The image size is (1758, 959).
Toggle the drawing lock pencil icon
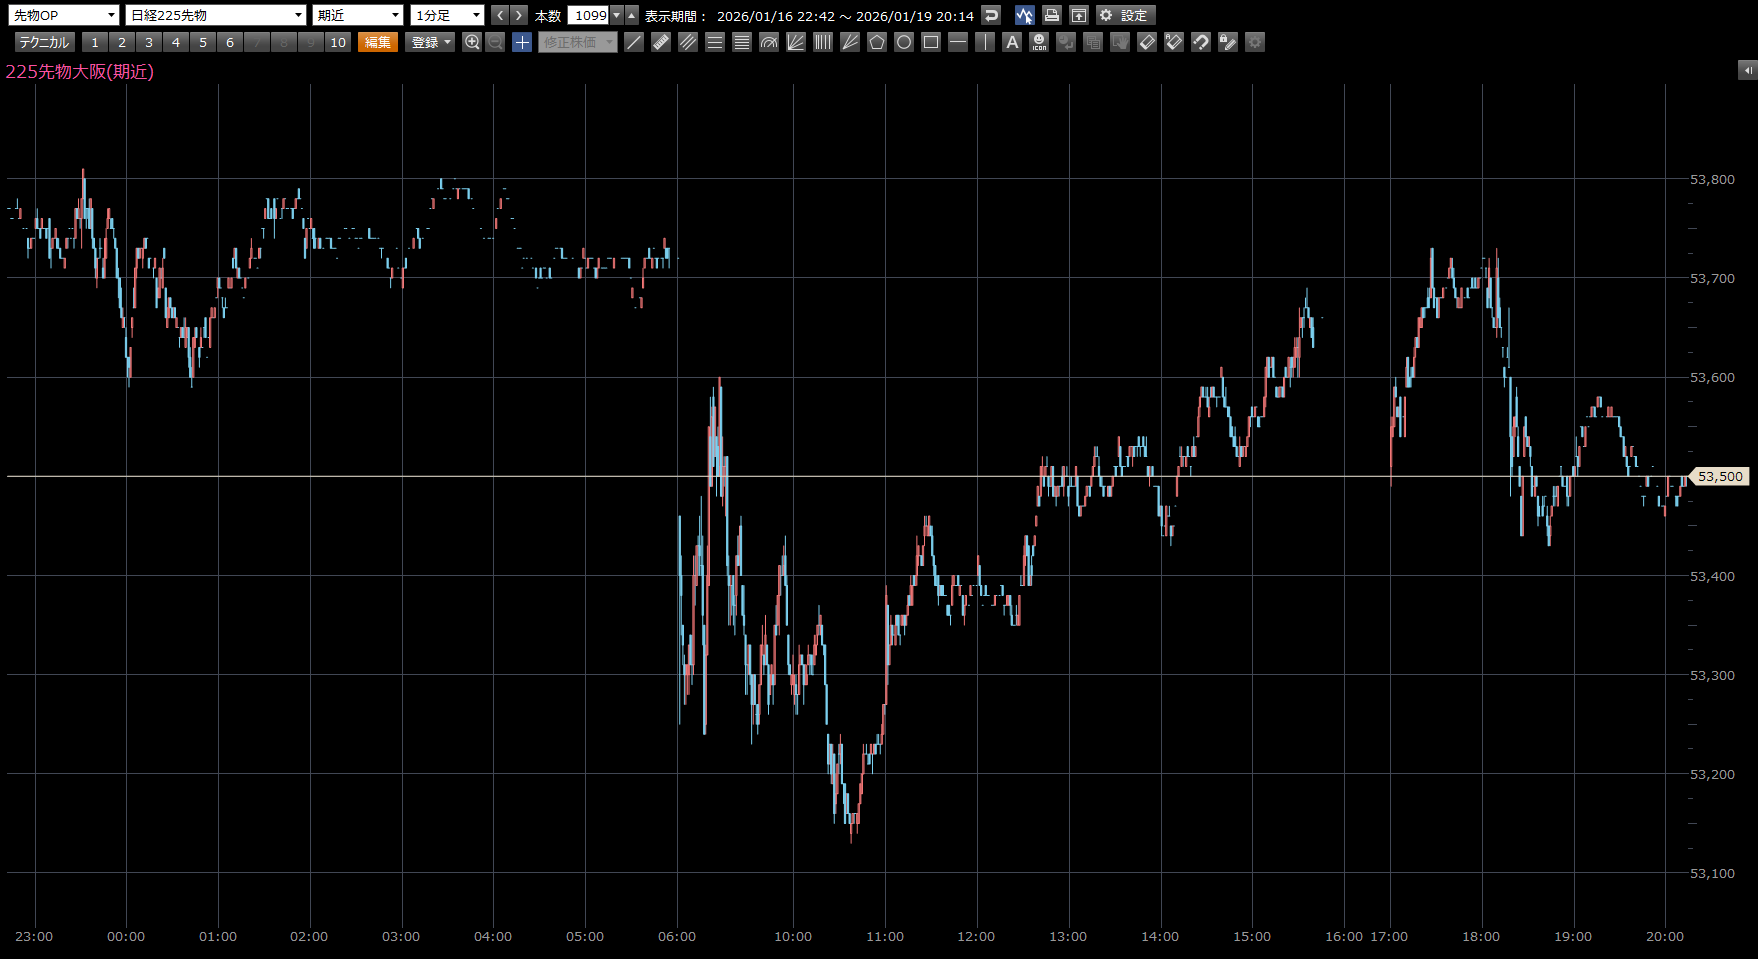[x=1228, y=42]
